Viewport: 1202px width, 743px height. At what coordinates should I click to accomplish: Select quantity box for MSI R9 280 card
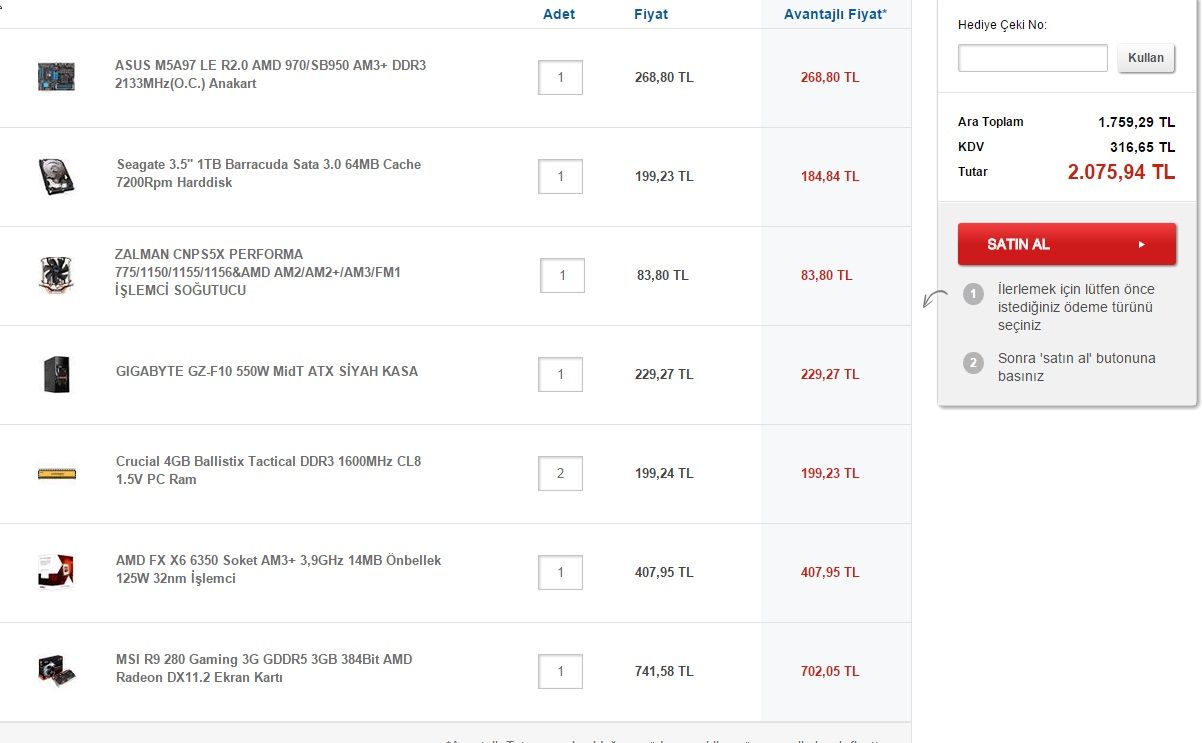coord(560,671)
